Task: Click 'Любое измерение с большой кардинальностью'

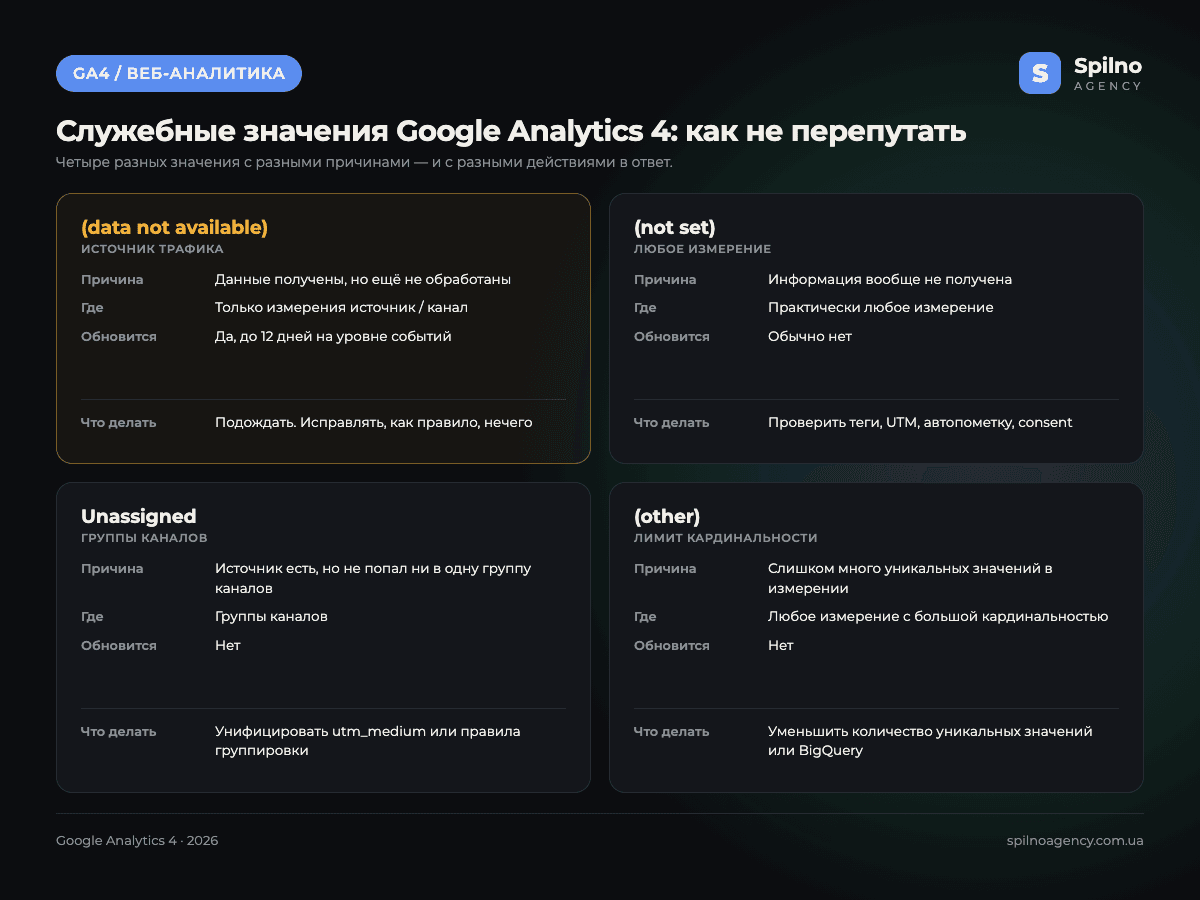Action: click(x=938, y=617)
